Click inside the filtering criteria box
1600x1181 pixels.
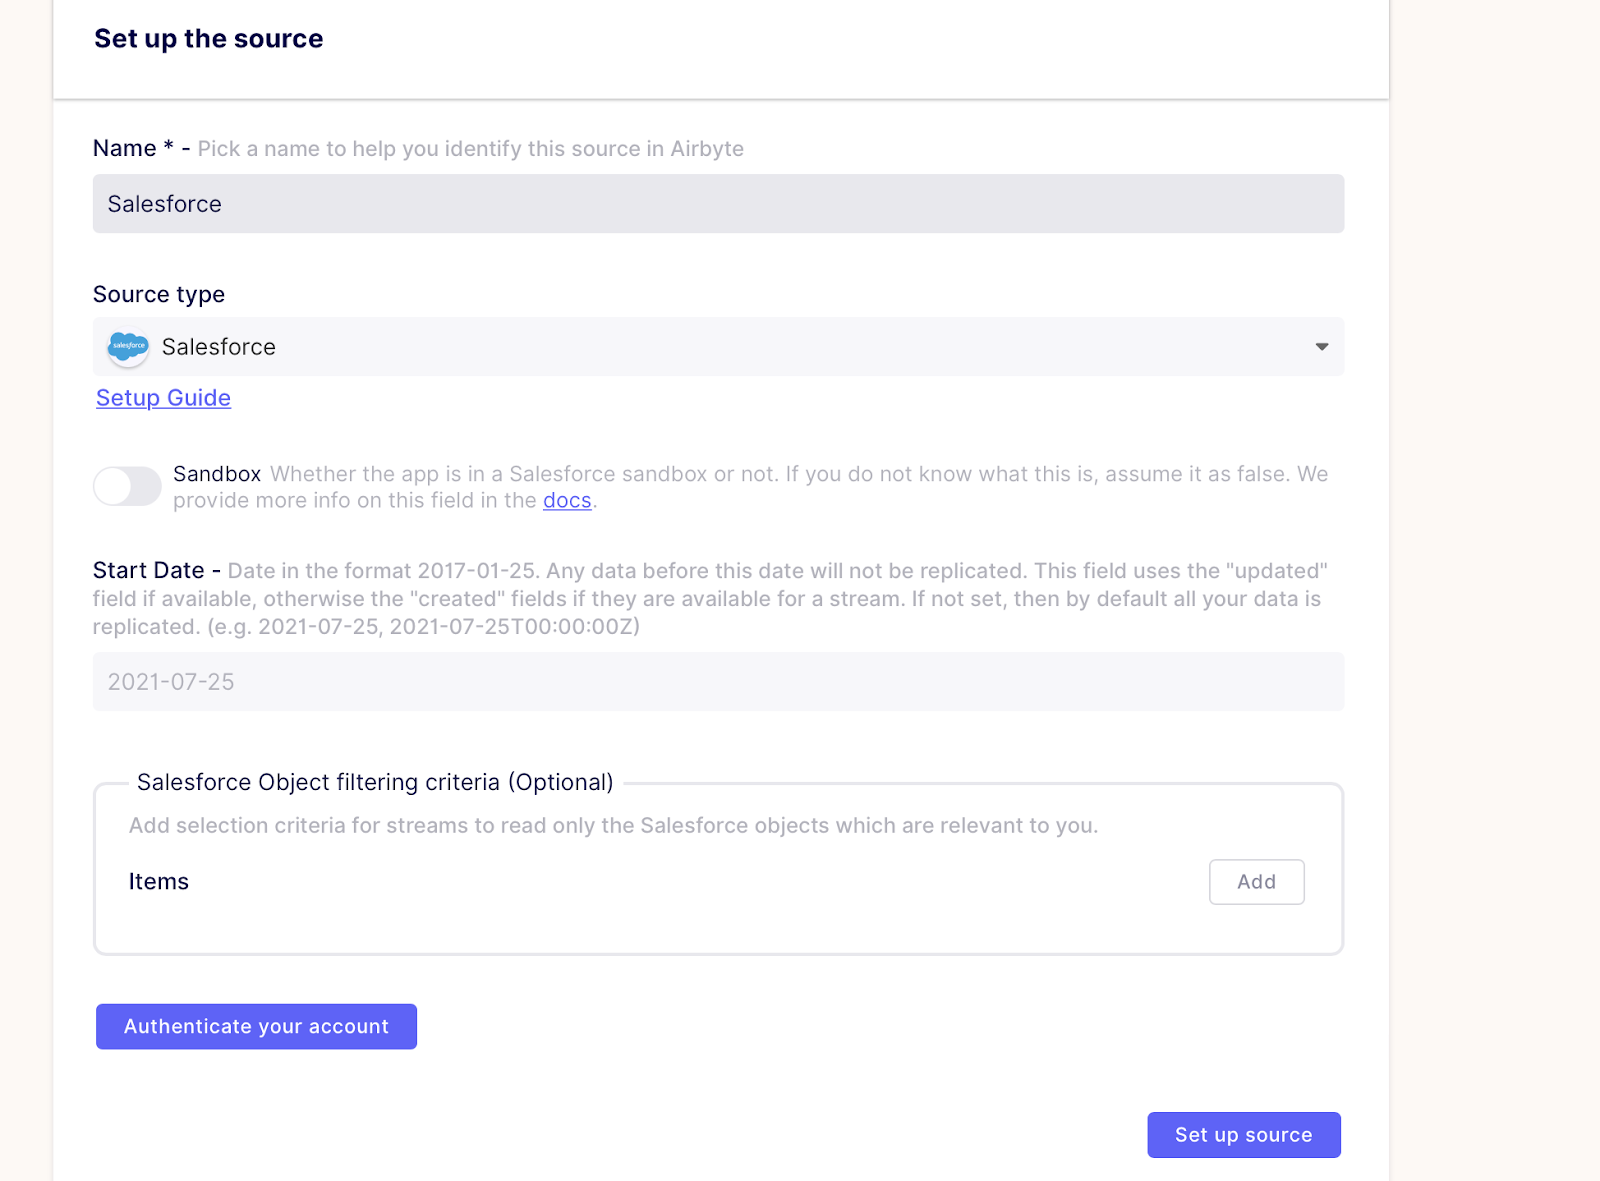718,920
